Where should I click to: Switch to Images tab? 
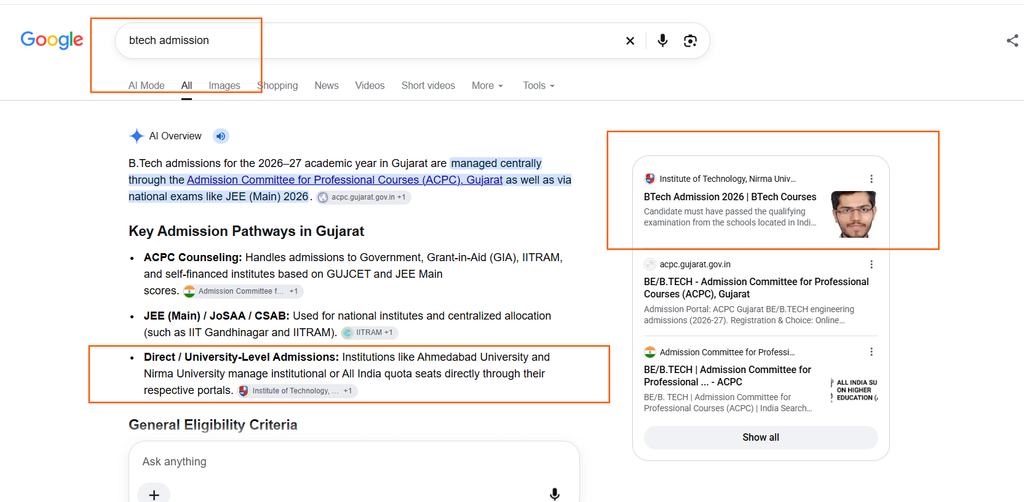225,86
